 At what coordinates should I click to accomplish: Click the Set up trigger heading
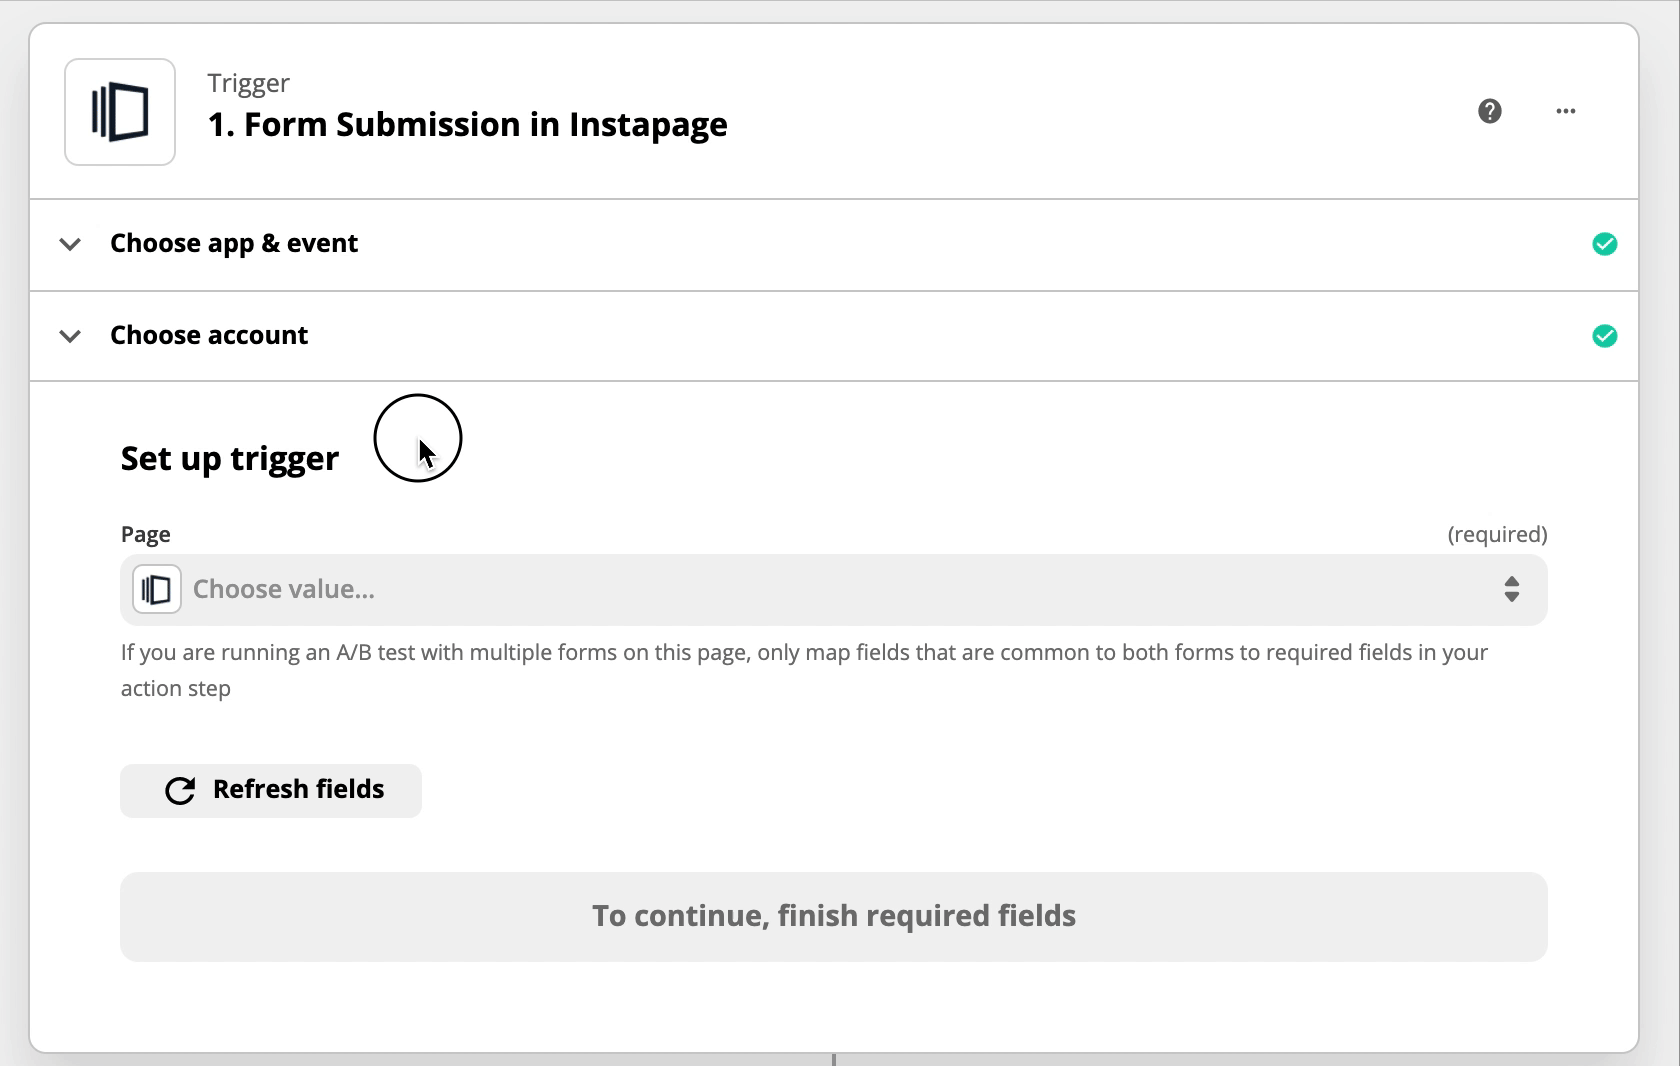230,459
